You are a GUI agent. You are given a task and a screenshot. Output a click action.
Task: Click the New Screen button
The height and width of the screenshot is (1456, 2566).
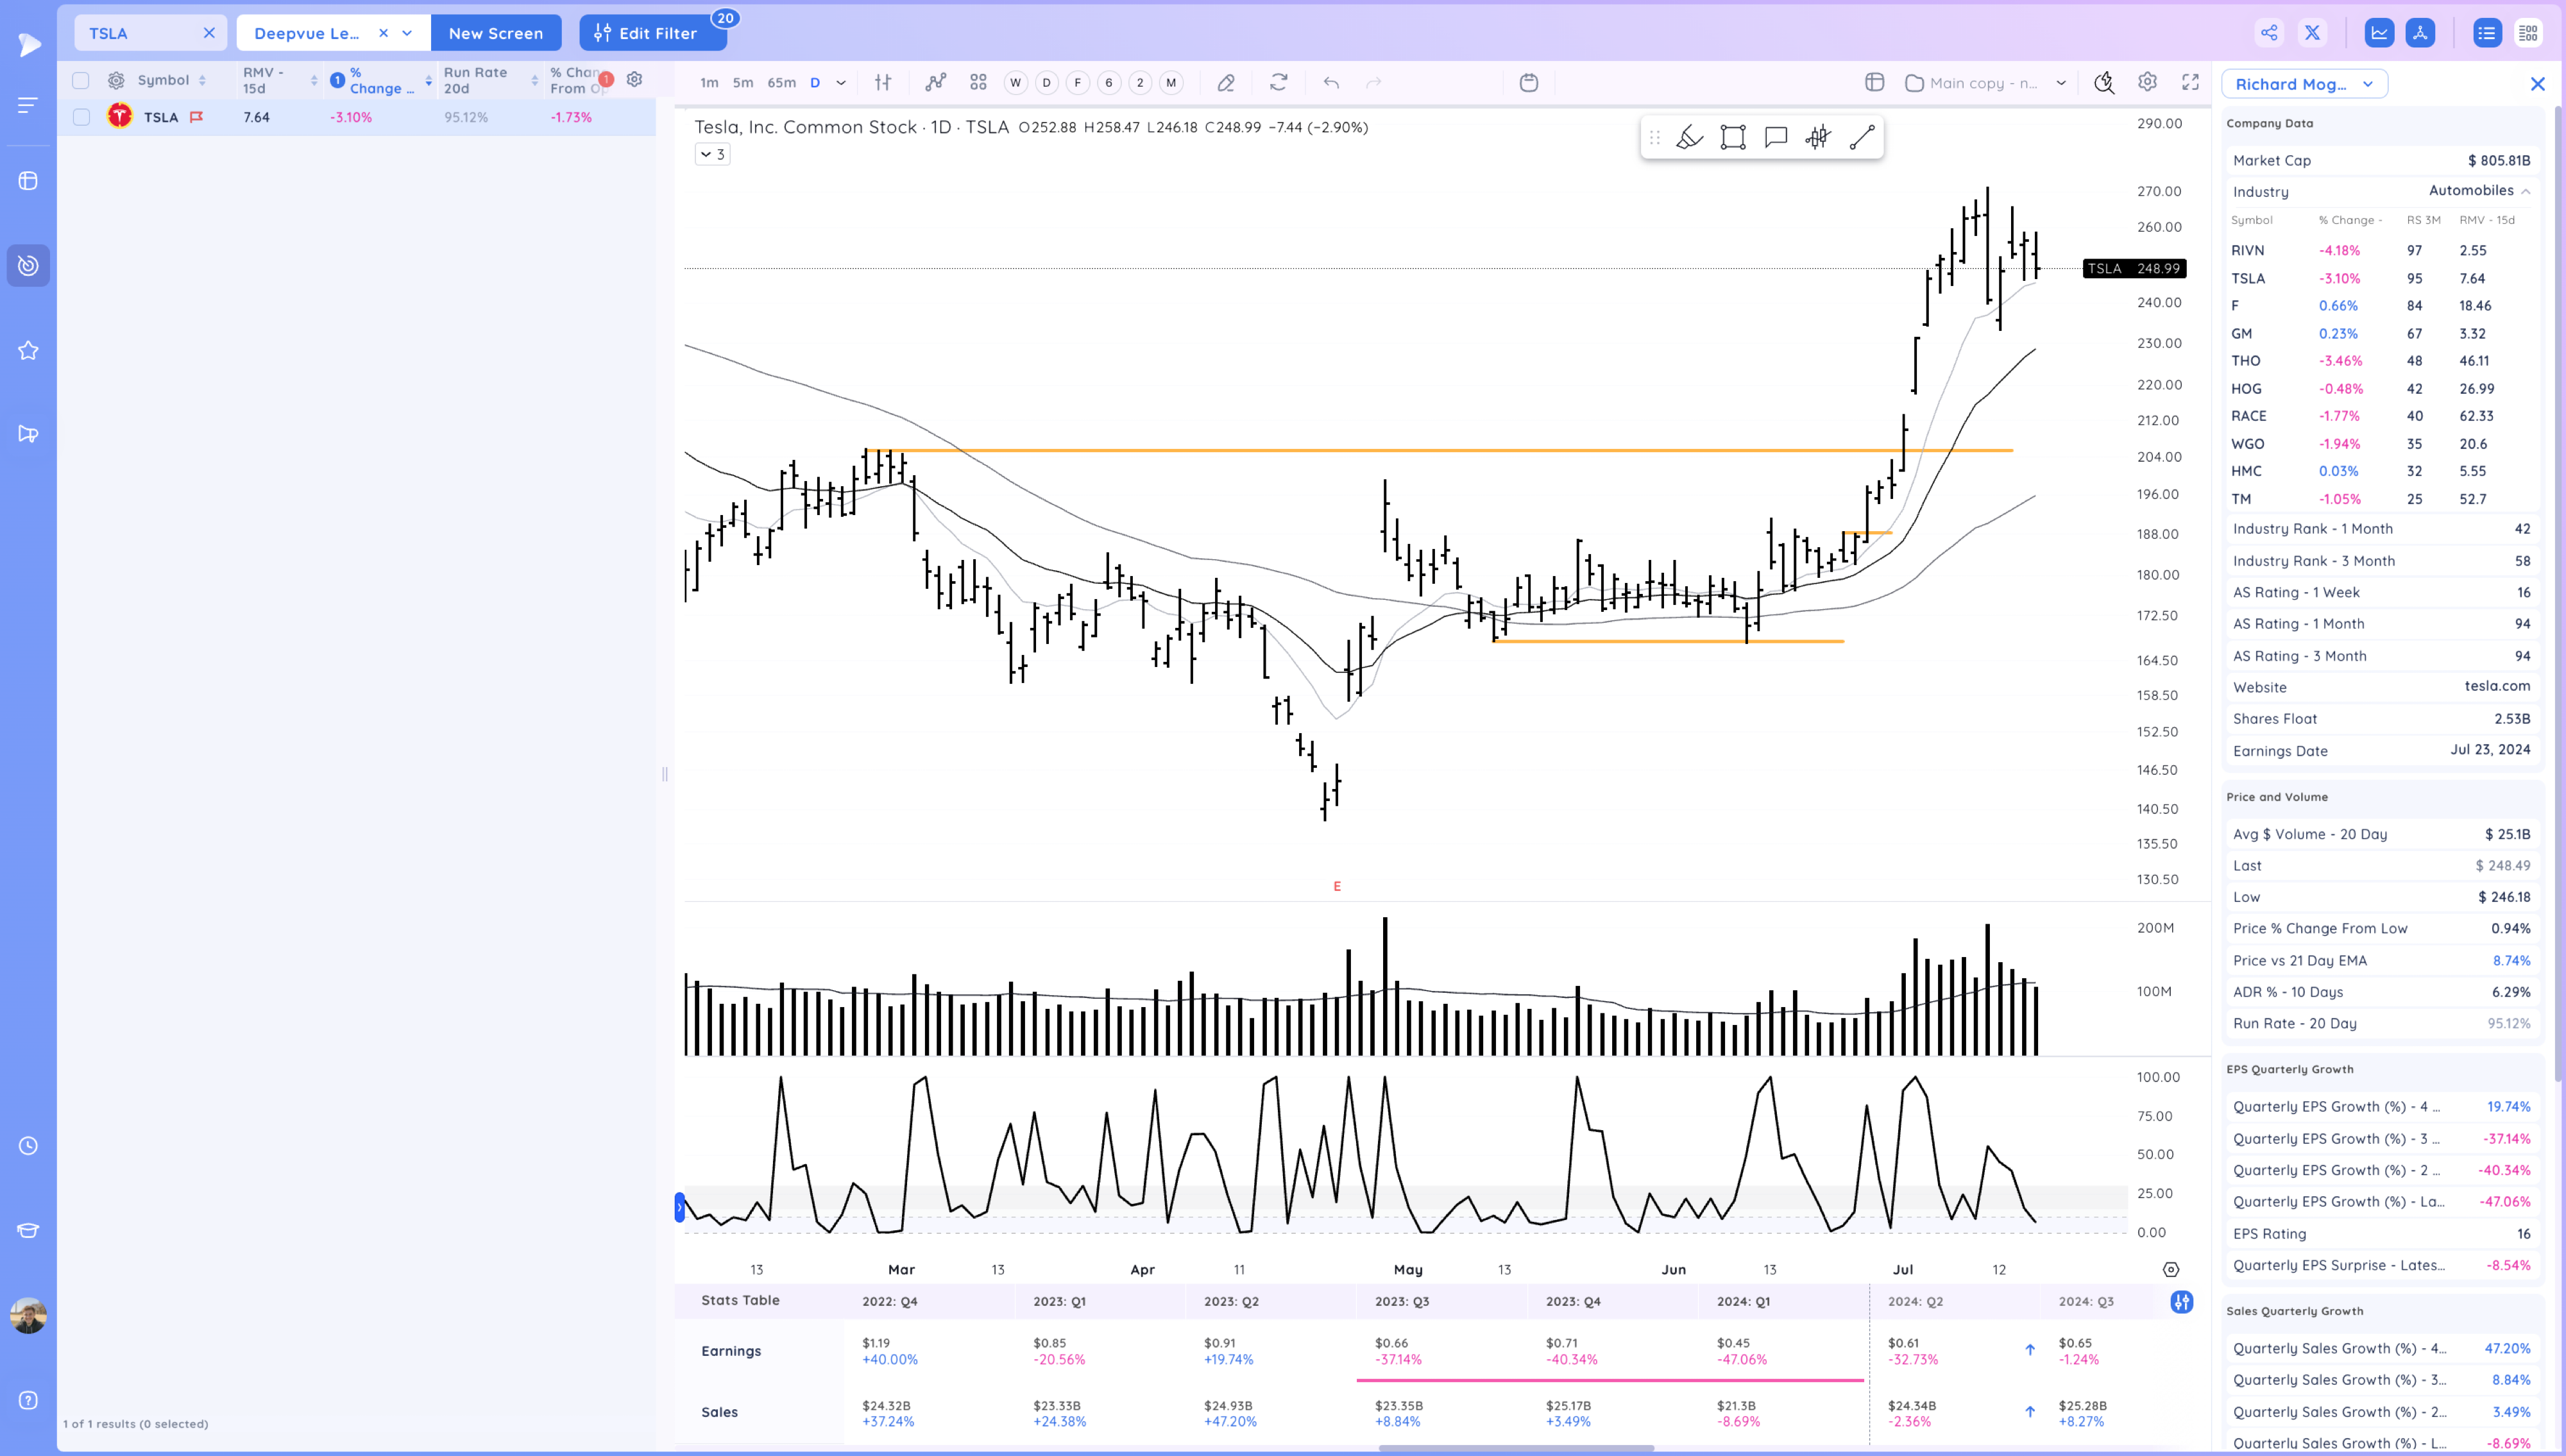(495, 33)
